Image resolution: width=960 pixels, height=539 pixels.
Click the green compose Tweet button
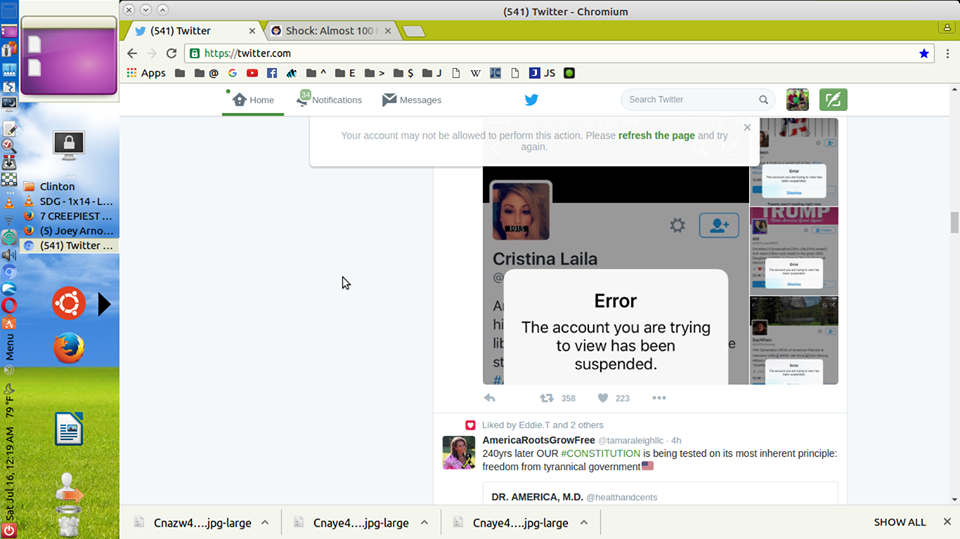click(x=833, y=99)
